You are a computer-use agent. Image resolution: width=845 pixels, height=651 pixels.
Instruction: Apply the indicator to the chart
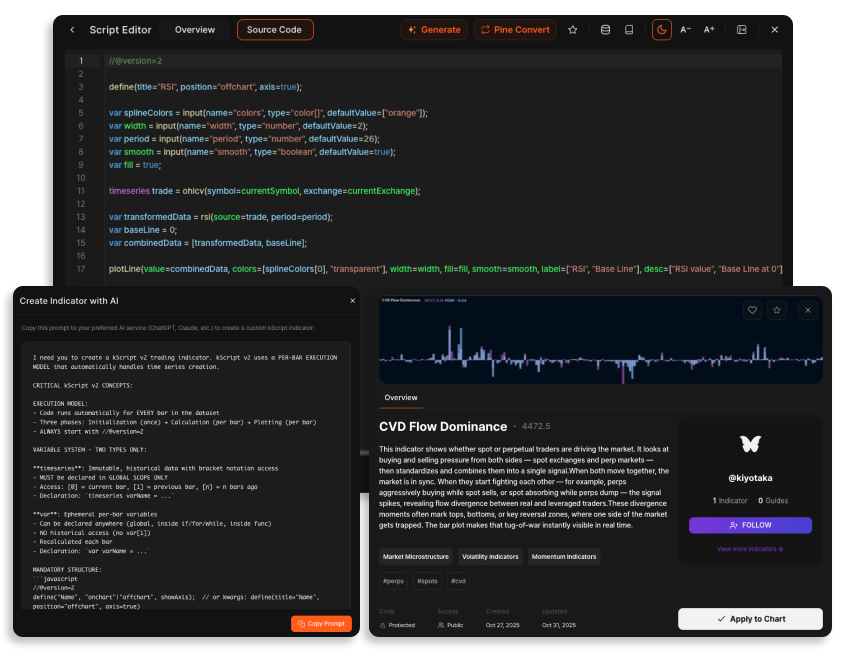pos(750,619)
